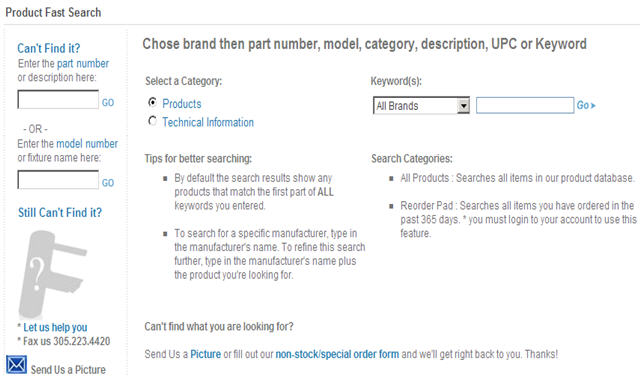Click the part number link text

(83, 64)
